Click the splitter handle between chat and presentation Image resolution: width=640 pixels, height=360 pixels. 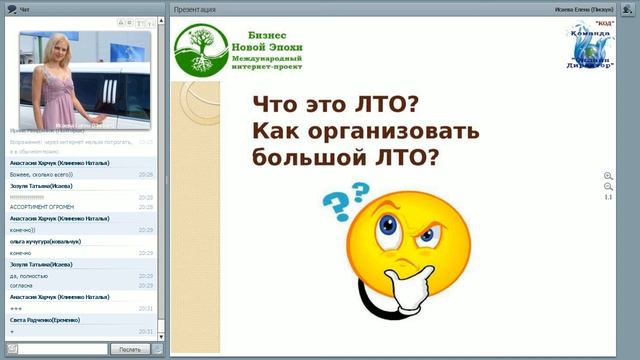(x=167, y=180)
